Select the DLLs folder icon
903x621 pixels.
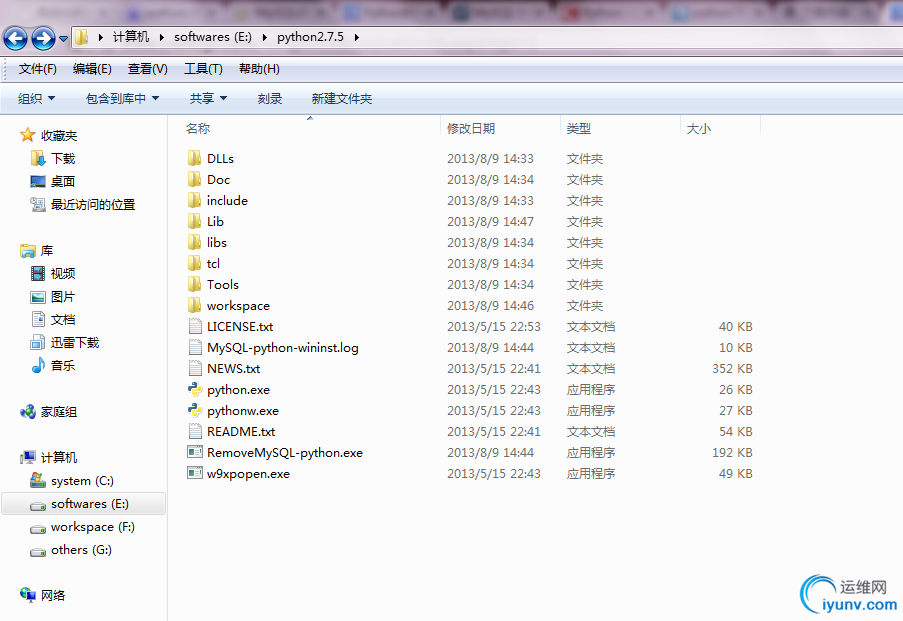click(x=195, y=158)
